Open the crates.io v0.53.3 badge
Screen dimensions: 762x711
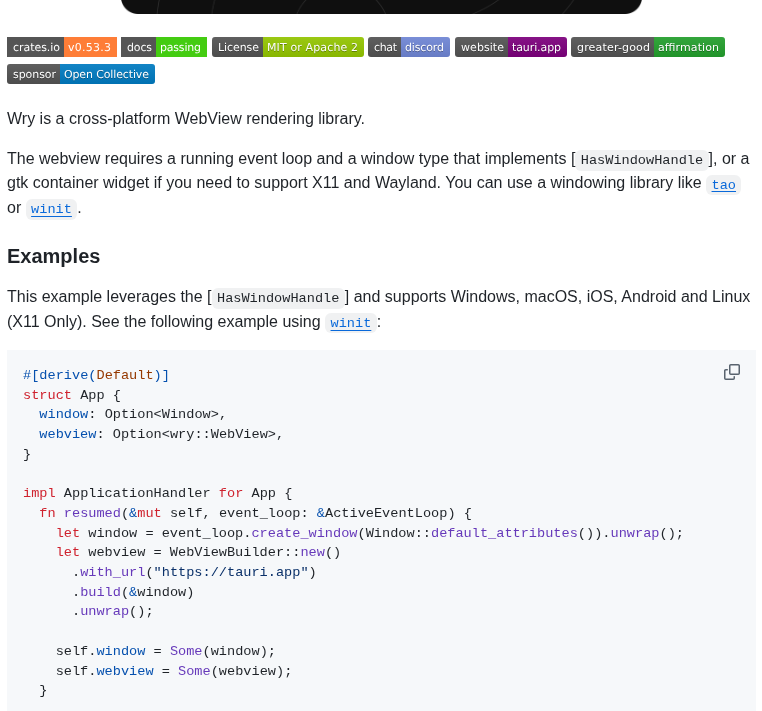click(x=62, y=47)
